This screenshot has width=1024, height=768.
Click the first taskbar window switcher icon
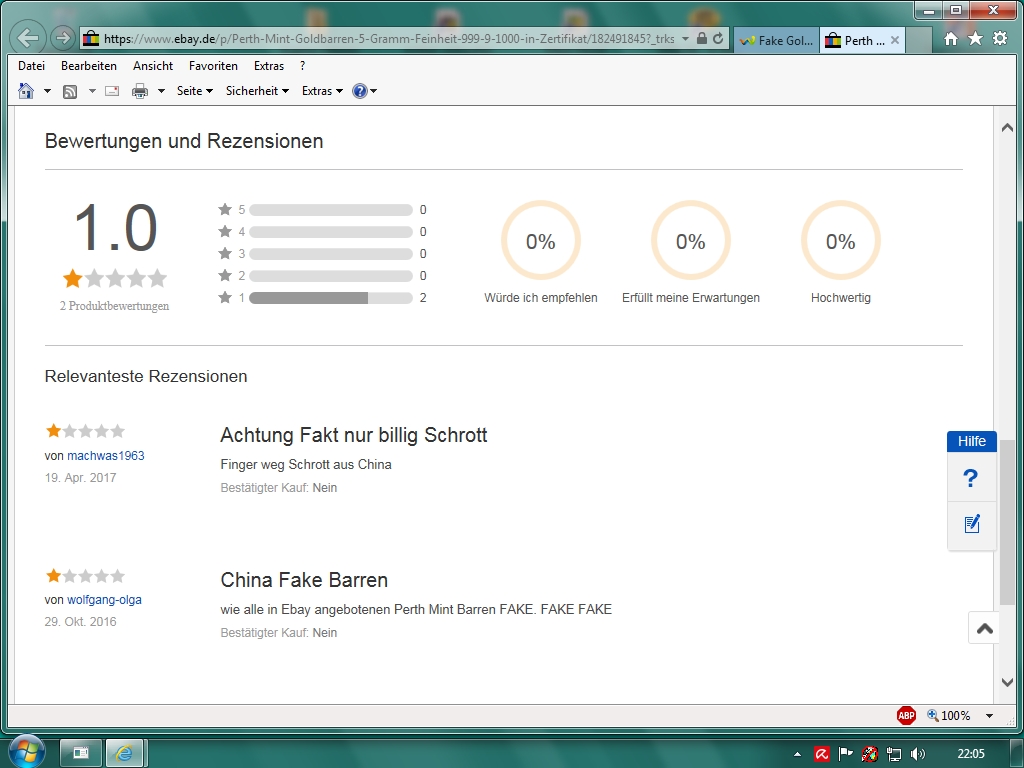81,754
